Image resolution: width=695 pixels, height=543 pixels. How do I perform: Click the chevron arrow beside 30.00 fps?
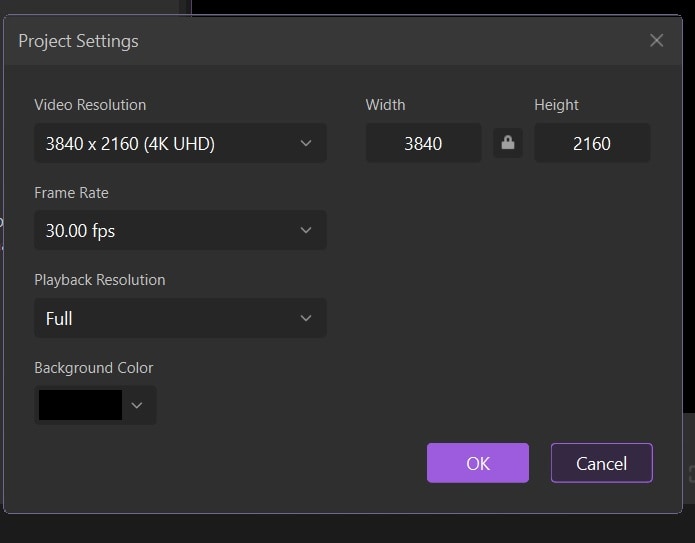[x=306, y=231]
